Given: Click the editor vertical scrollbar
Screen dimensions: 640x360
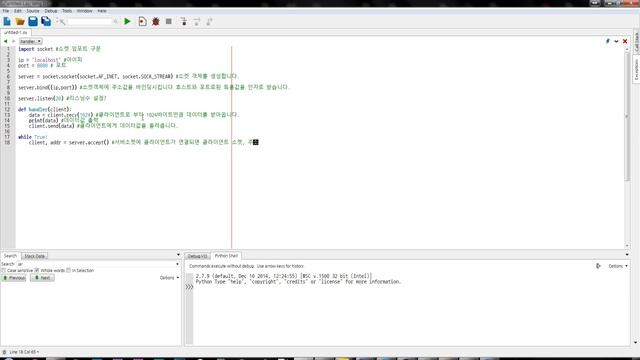Looking at the screenshot, I should (x=627, y=116).
